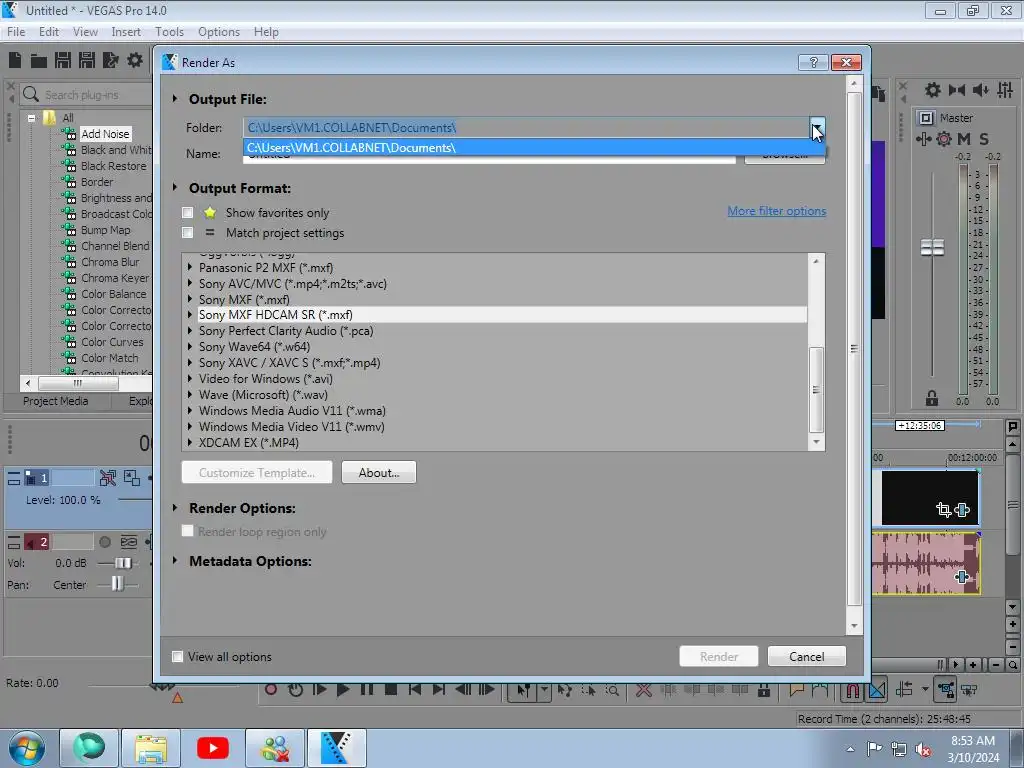Mute the Master bus with M
The width and height of the screenshot is (1024, 768).
pyautogui.click(x=963, y=138)
